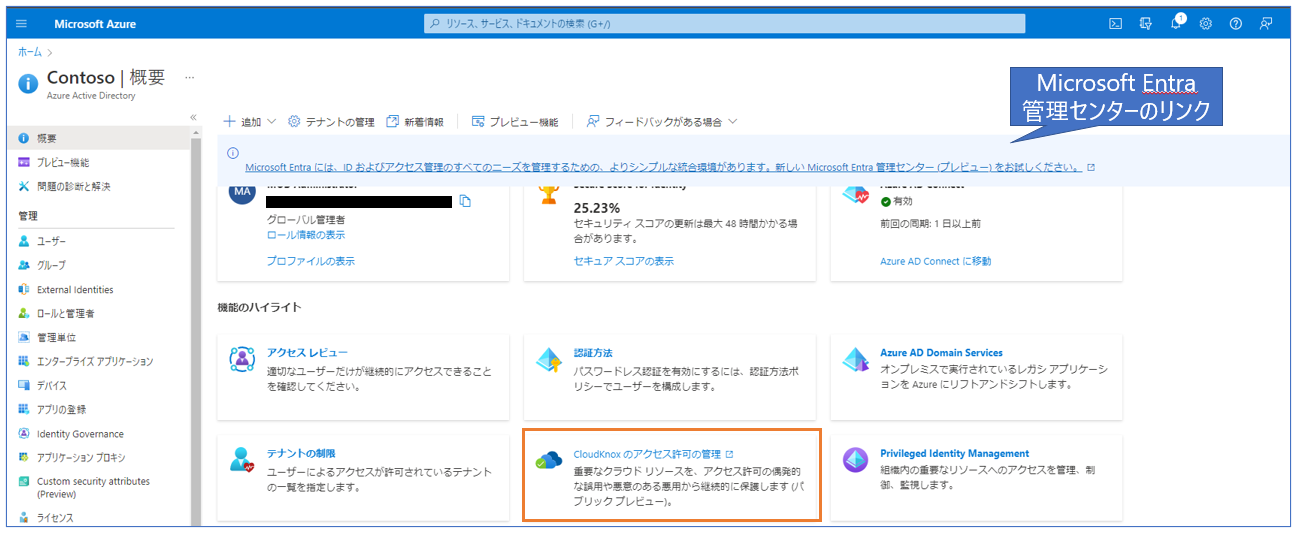The image size is (1300, 533).
Task: Click the 有効 status text
Action: coord(903,201)
